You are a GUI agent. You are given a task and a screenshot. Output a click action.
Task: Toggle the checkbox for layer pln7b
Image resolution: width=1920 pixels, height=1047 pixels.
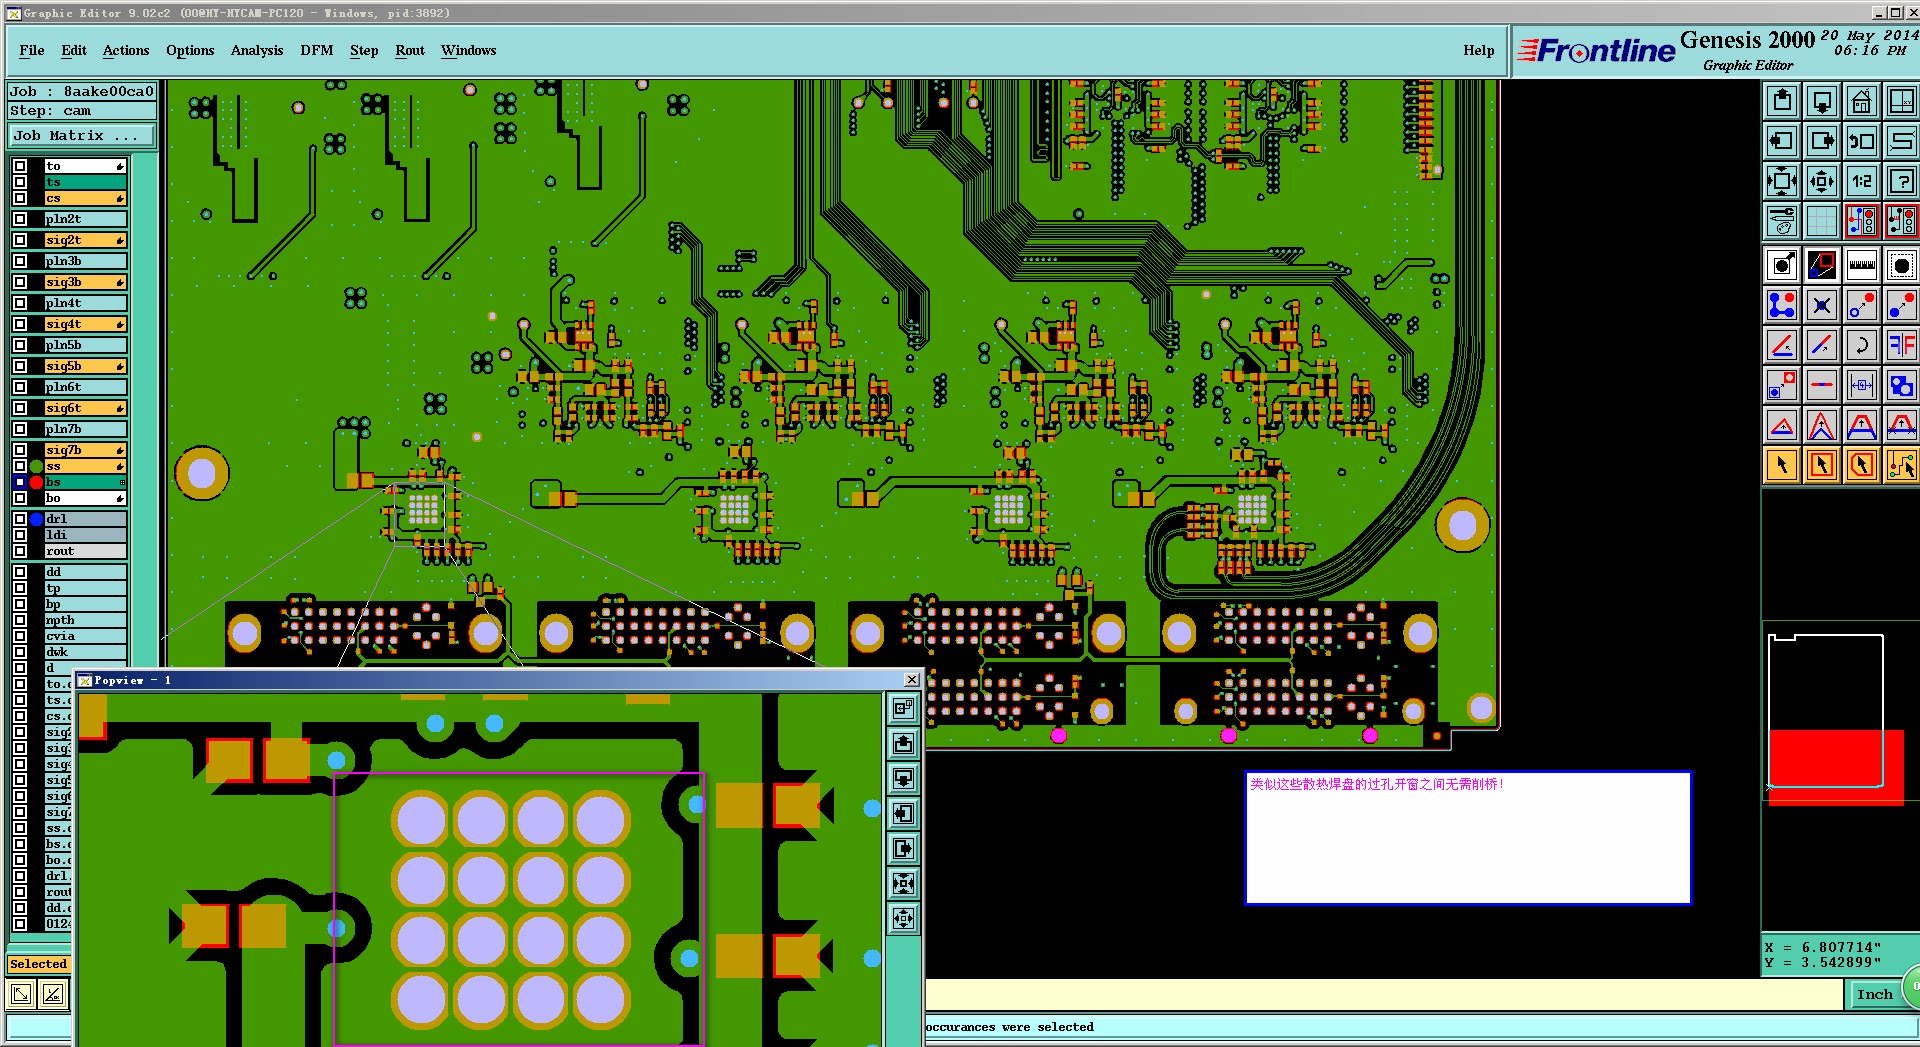(x=20, y=429)
